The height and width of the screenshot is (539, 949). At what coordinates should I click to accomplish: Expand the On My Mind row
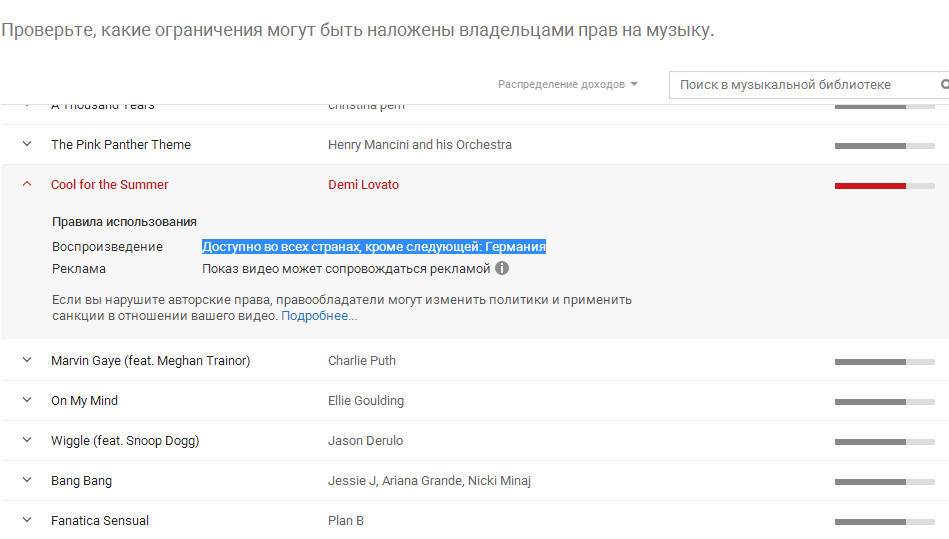click(27, 400)
